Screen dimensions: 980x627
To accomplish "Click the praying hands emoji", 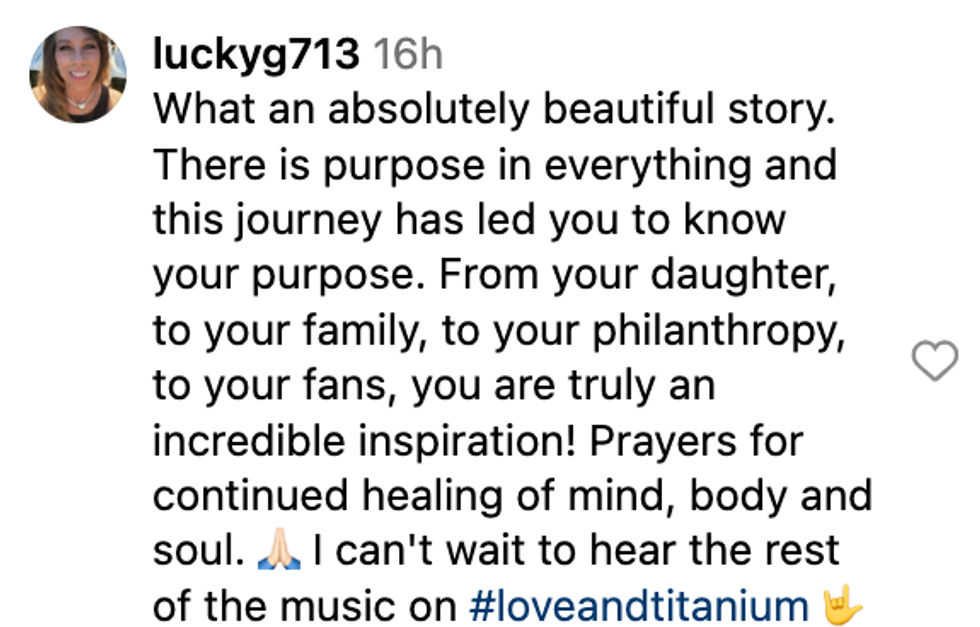I will [x=278, y=552].
